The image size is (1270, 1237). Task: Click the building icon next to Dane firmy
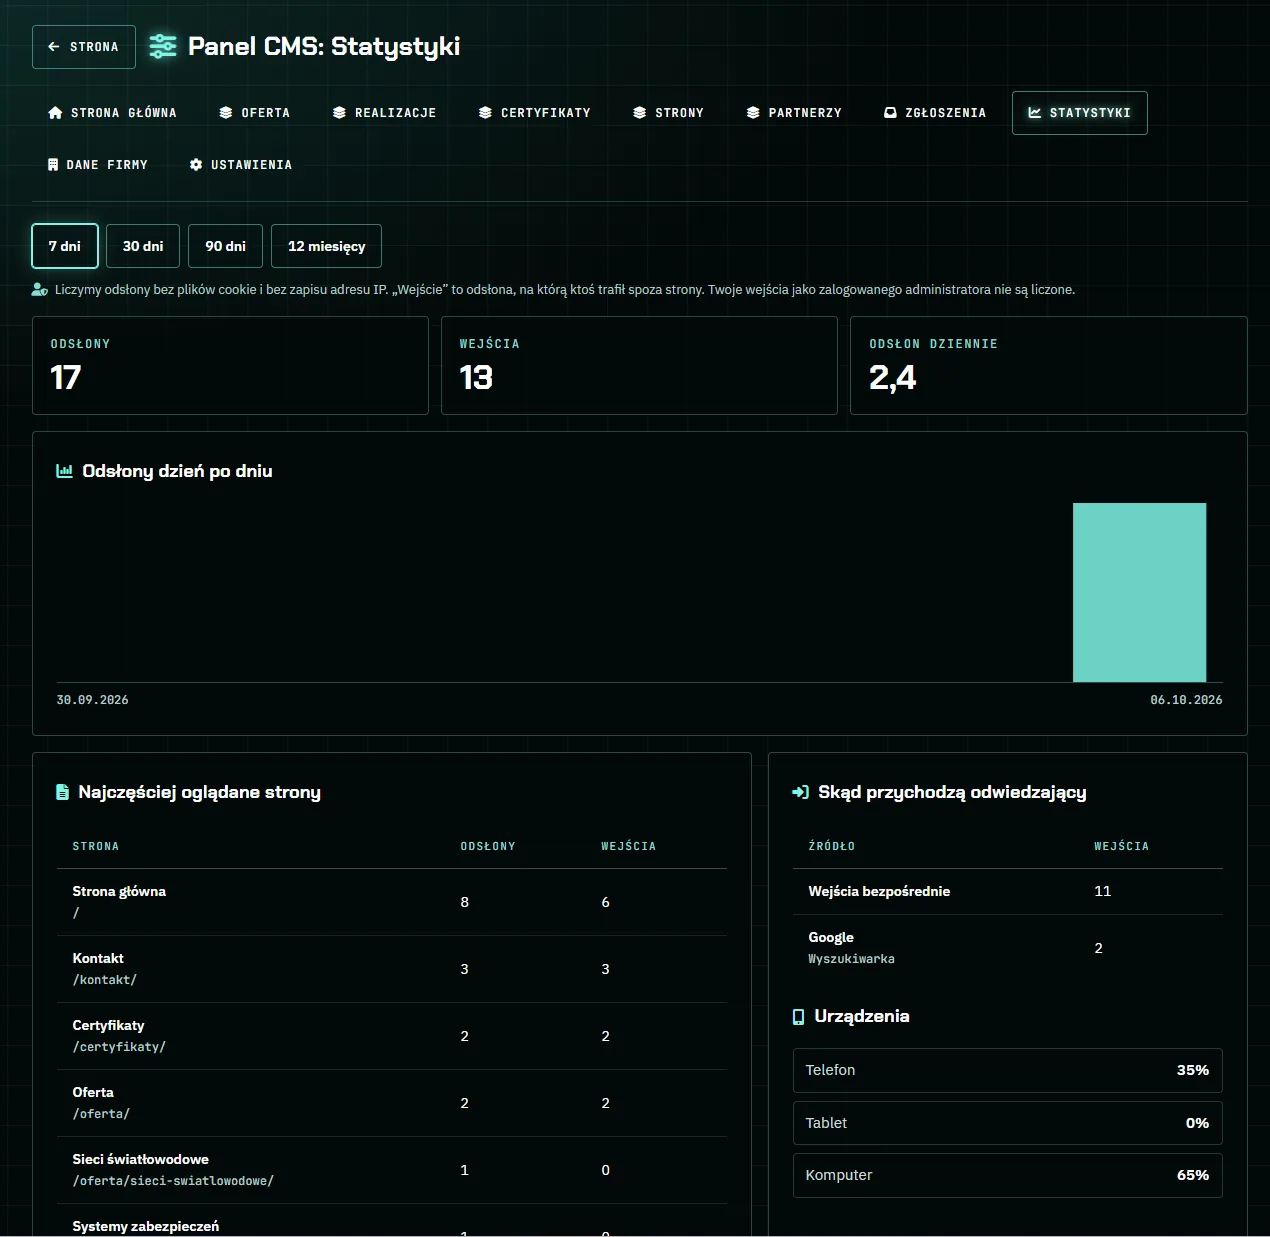coord(53,165)
